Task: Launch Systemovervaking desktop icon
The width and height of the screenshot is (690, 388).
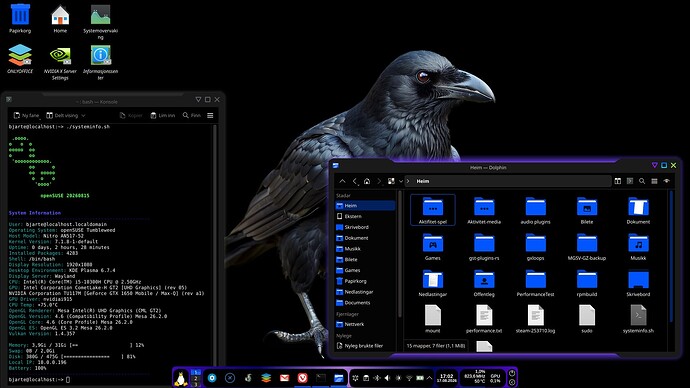Action: pyautogui.click(x=100, y=21)
